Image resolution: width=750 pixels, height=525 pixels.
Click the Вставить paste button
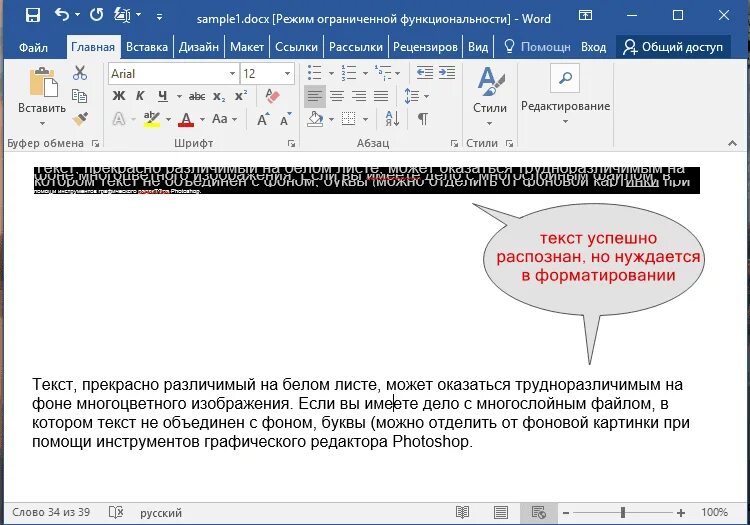[42, 96]
